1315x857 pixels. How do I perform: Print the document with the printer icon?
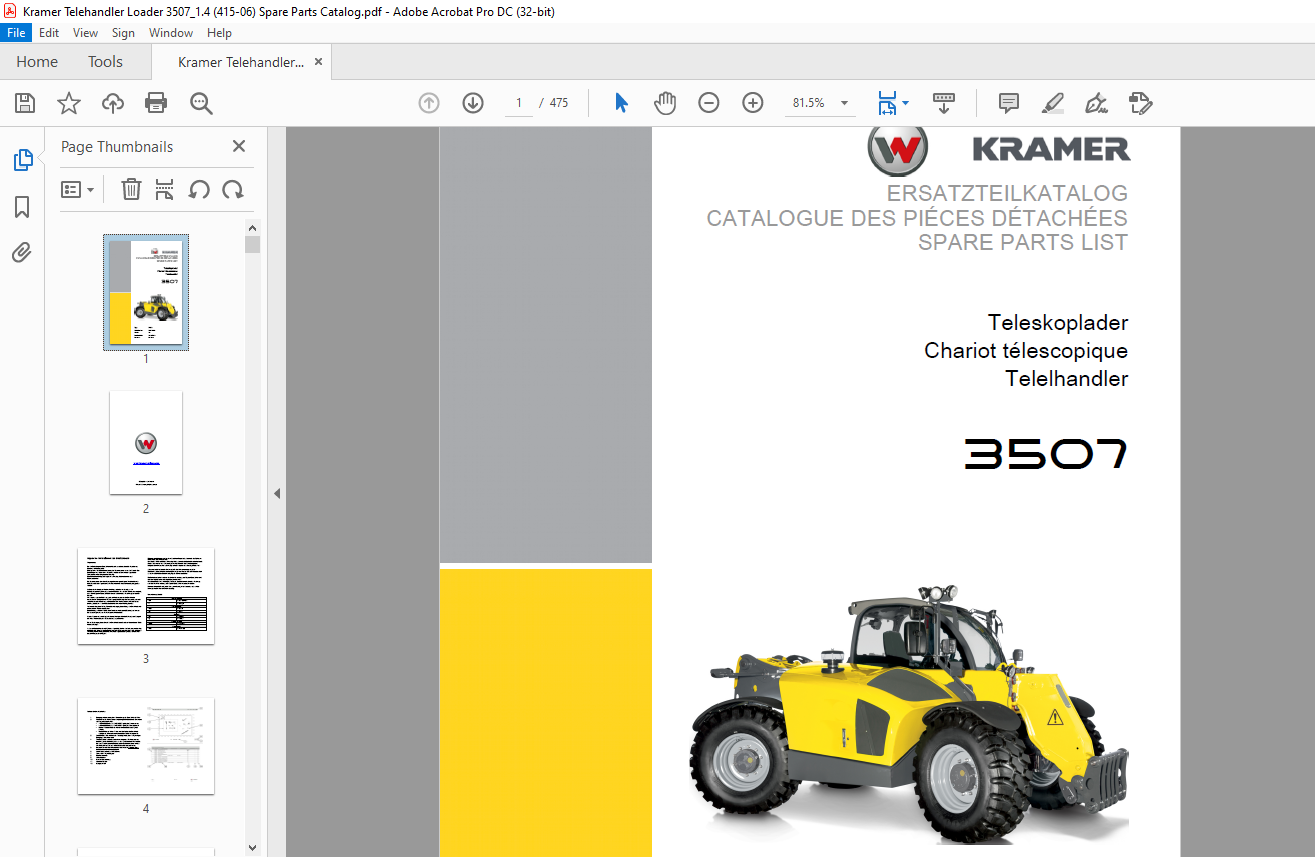(156, 103)
